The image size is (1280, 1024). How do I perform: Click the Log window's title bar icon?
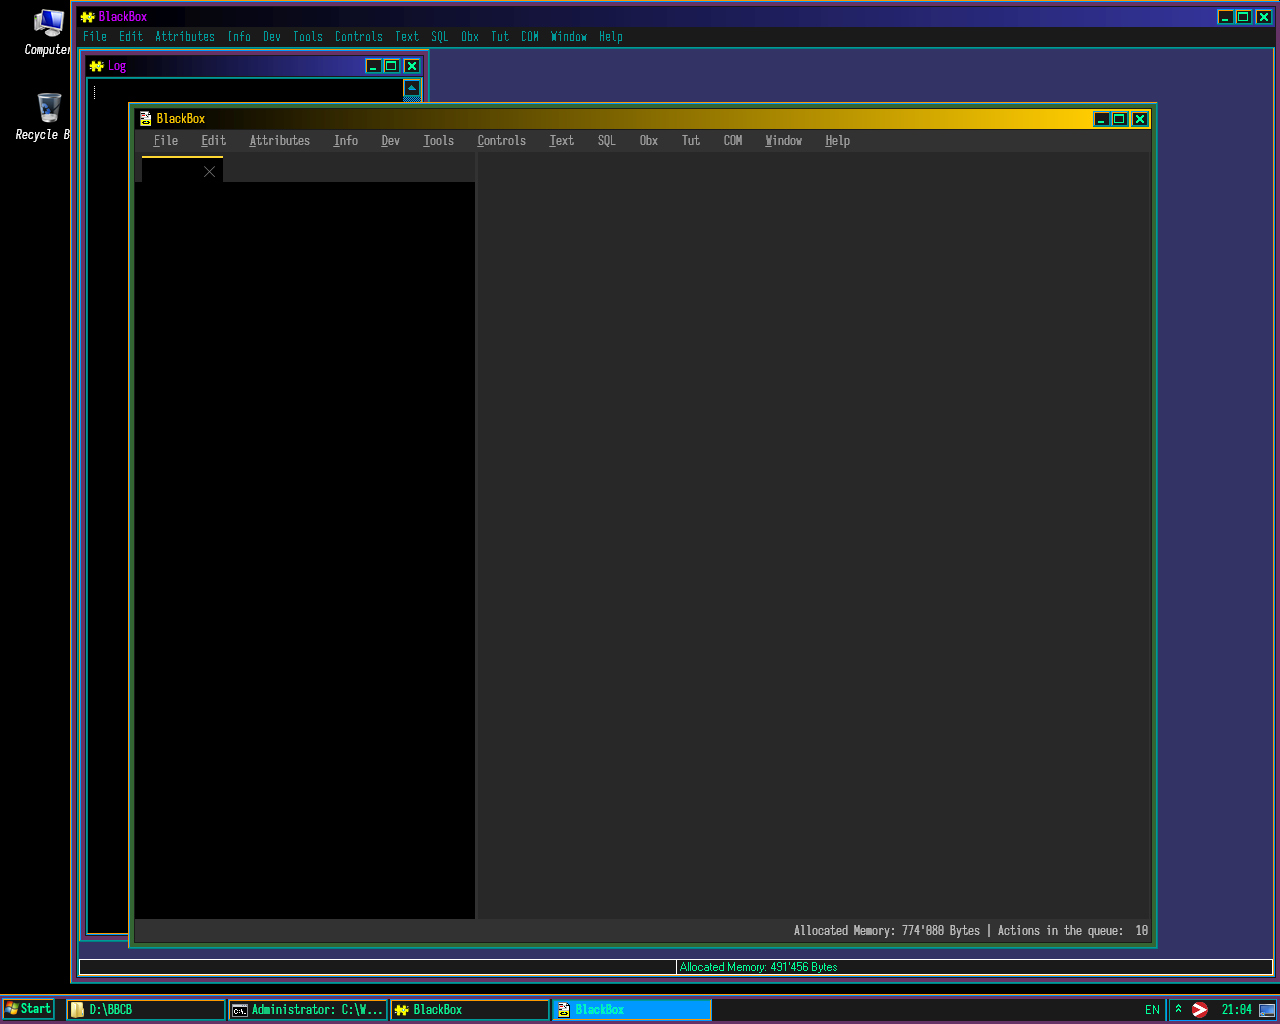tap(96, 66)
